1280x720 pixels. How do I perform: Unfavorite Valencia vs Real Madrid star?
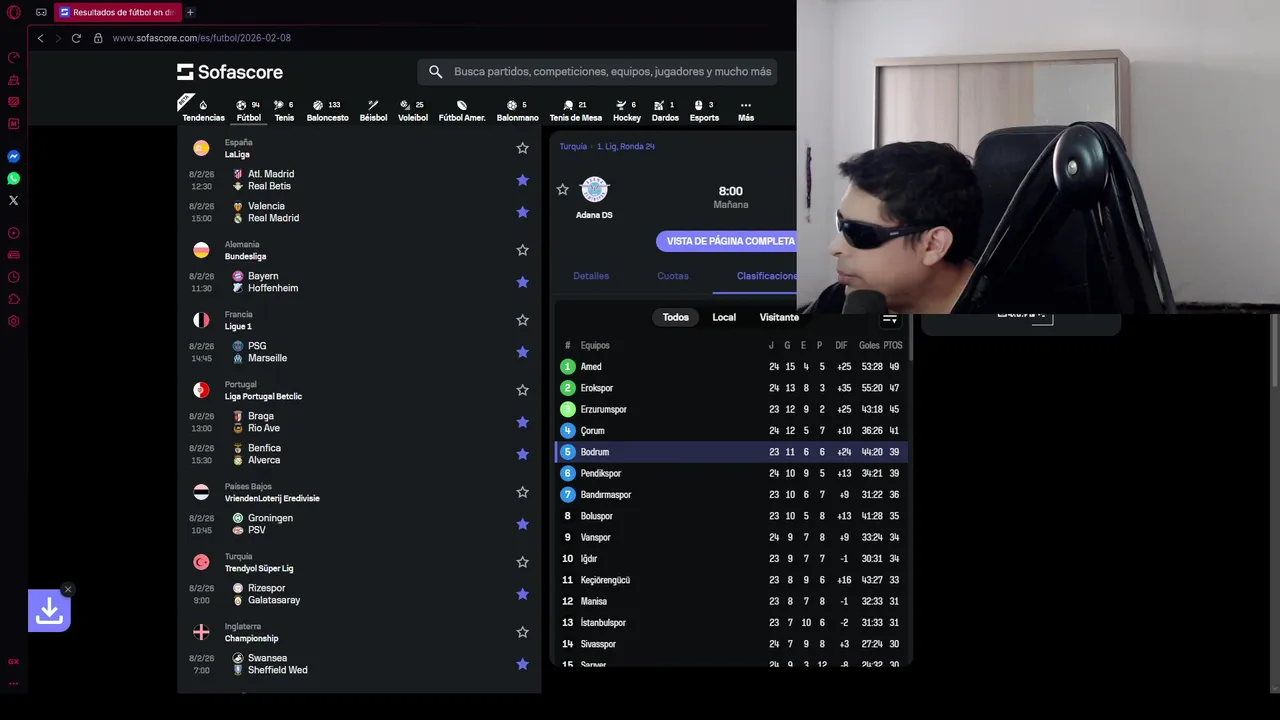[522, 212]
